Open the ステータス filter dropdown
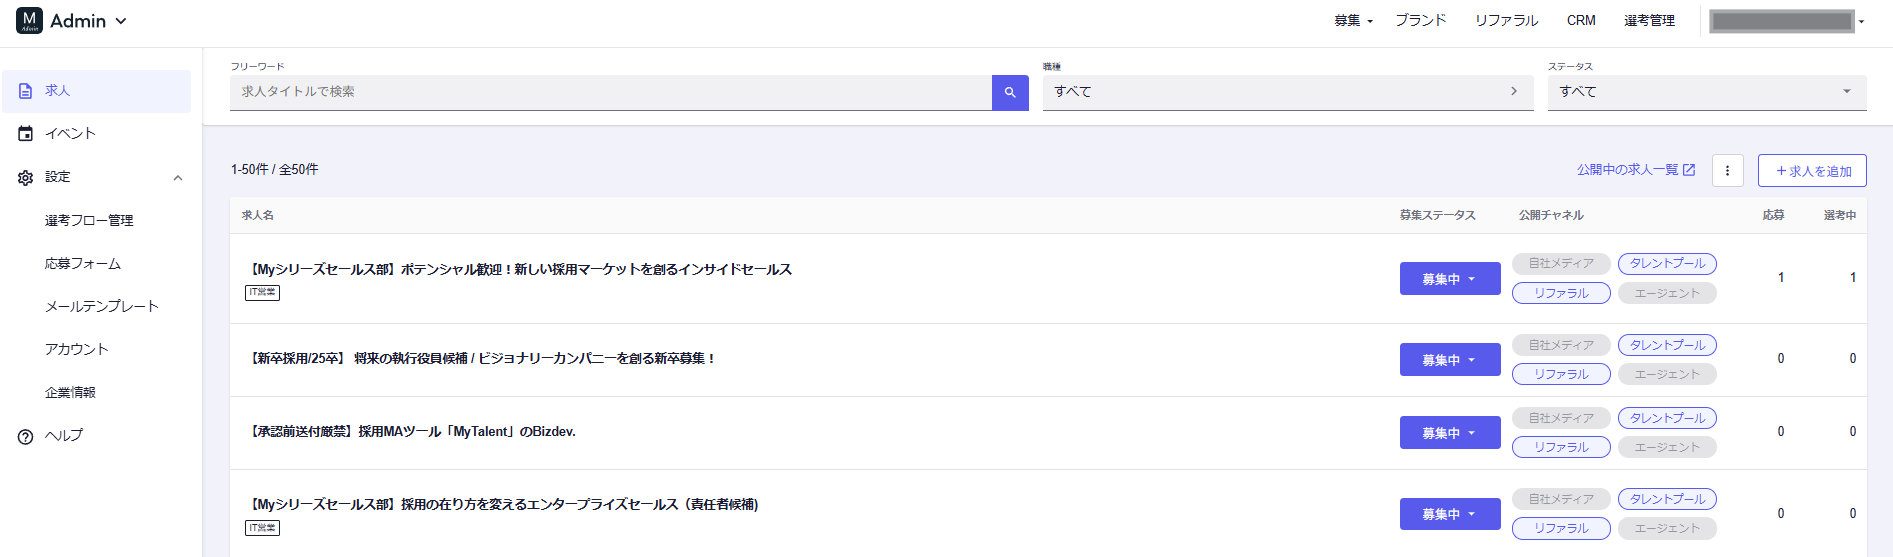1893x557 pixels. (x=1706, y=92)
